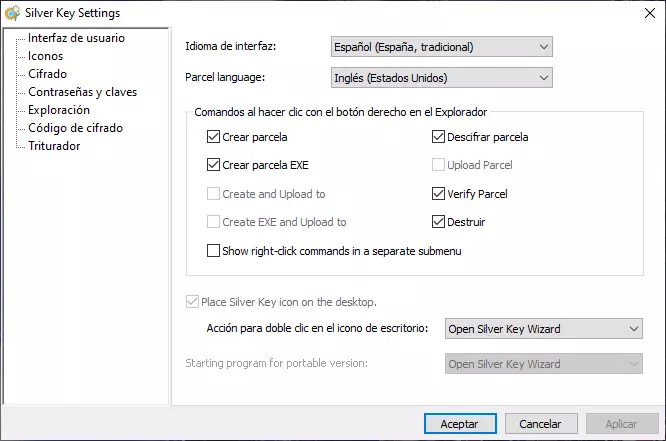Open the Idioma de interfaz dropdown
The width and height of the screenshot is (666, 441).
coord(441,47)
